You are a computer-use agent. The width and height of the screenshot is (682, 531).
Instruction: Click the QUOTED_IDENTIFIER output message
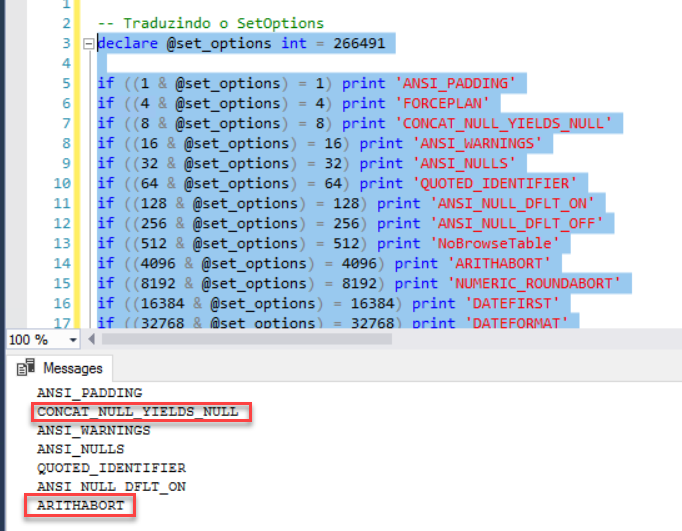pyautogui.click(x=110, y=468)
